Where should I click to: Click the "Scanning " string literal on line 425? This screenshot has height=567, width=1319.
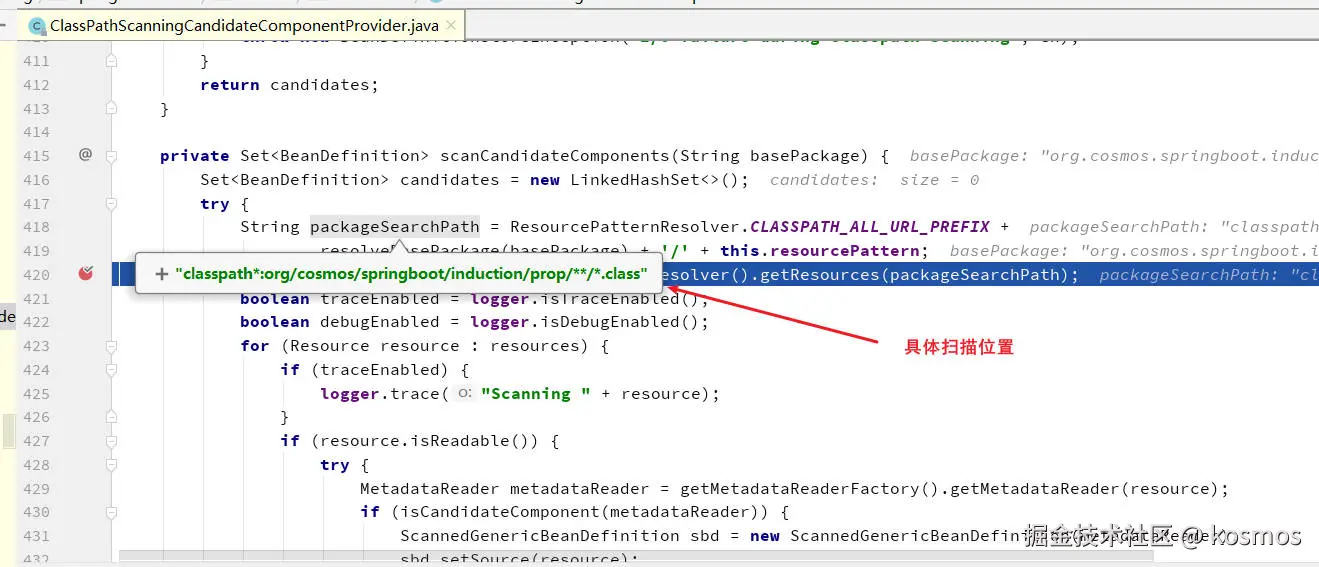[535, 394]
